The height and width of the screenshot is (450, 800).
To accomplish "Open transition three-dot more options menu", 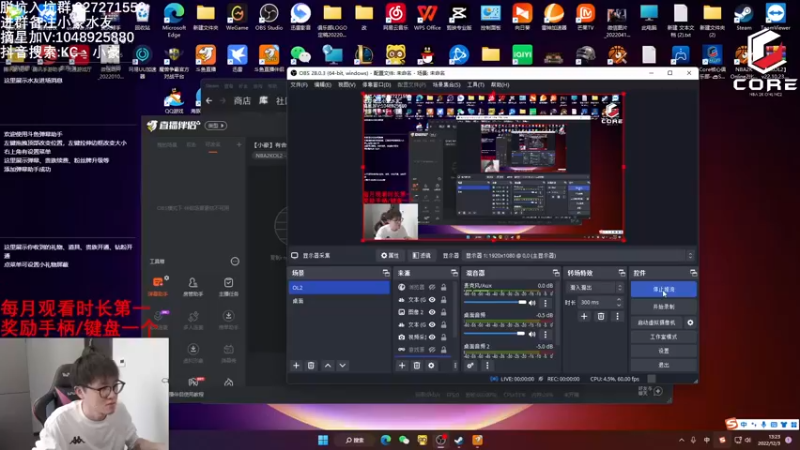I will pos(617,316).
